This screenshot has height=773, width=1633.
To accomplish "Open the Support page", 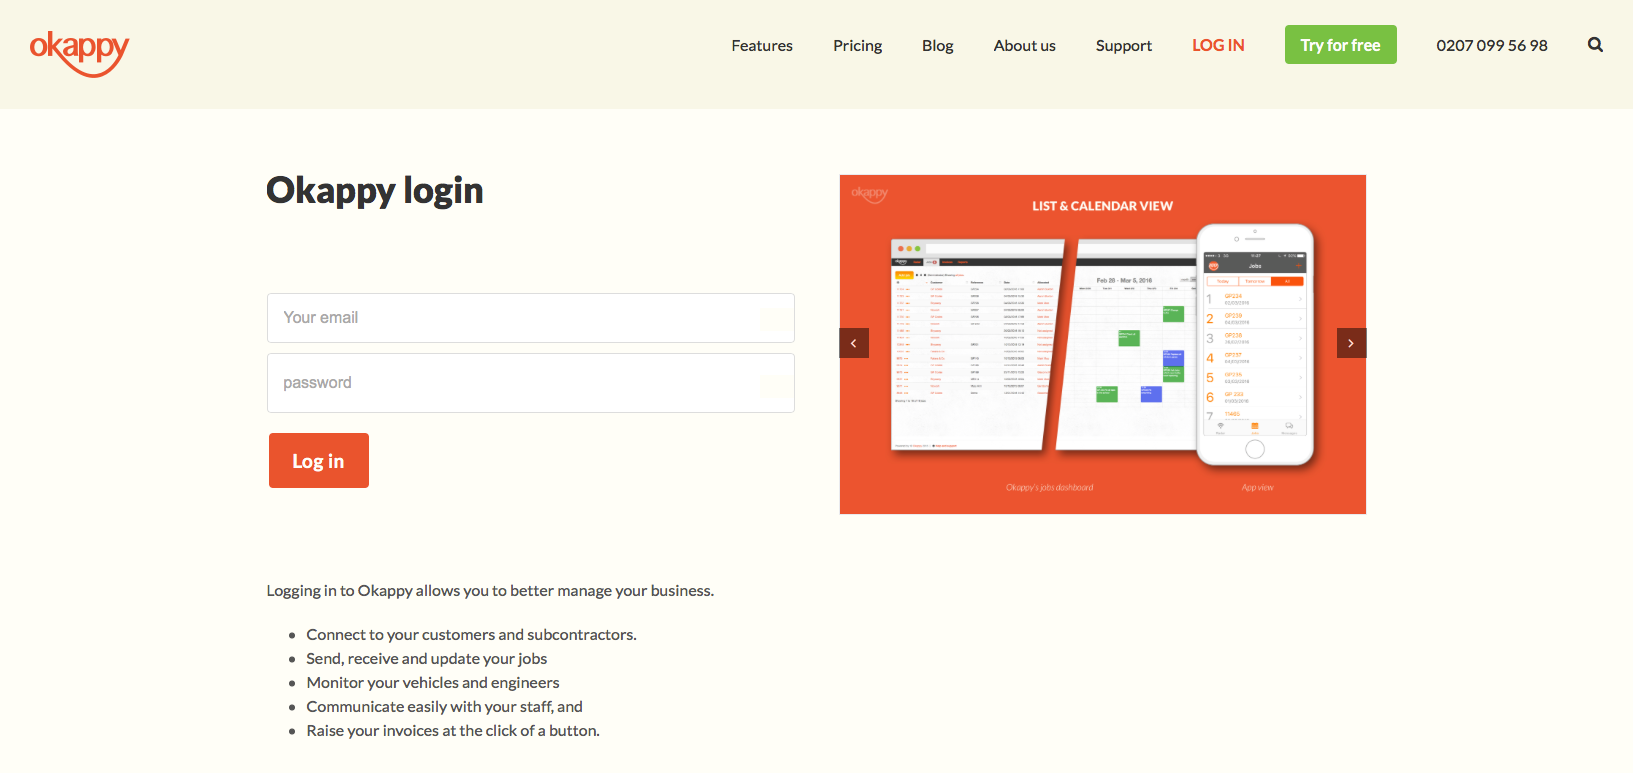I will pyautogui.click(x=1124, y=46).
